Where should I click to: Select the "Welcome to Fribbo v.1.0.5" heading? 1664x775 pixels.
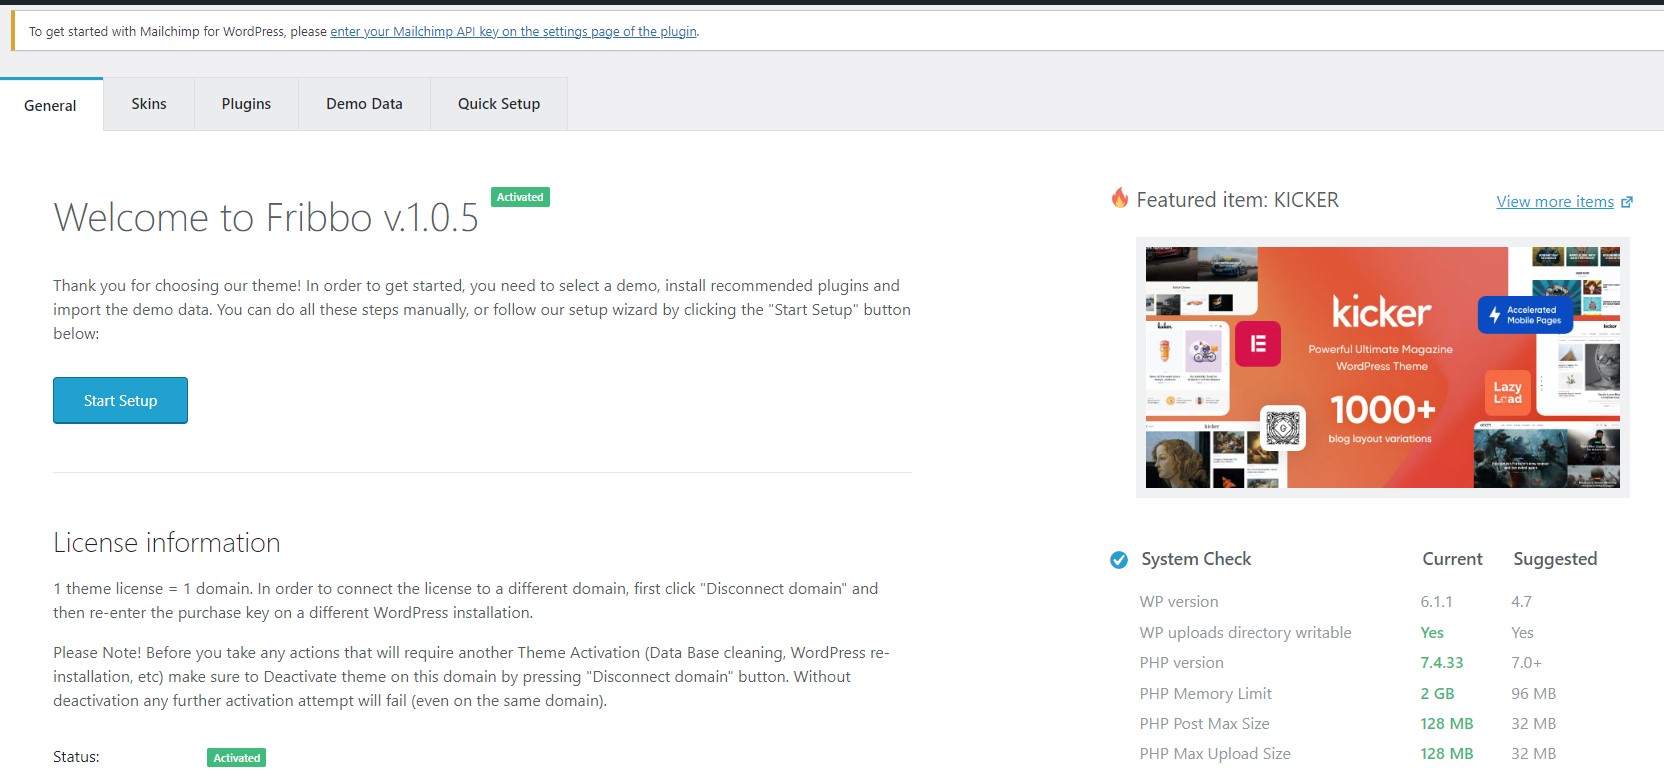(266, 218)
